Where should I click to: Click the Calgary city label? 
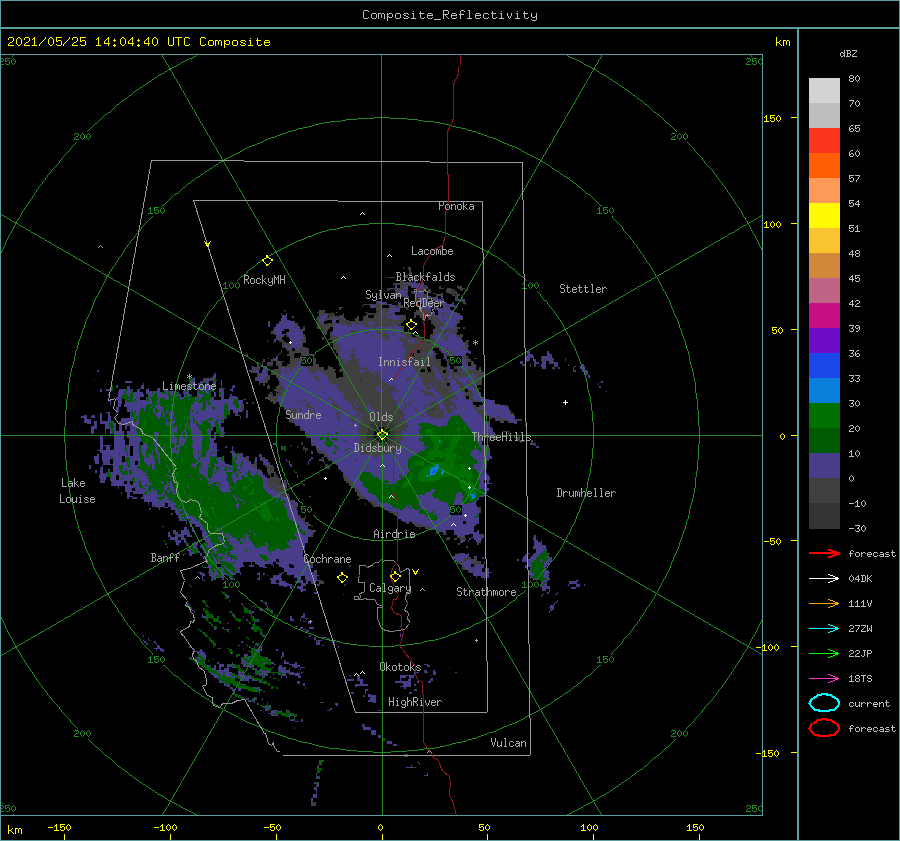(x=390, y=588)
